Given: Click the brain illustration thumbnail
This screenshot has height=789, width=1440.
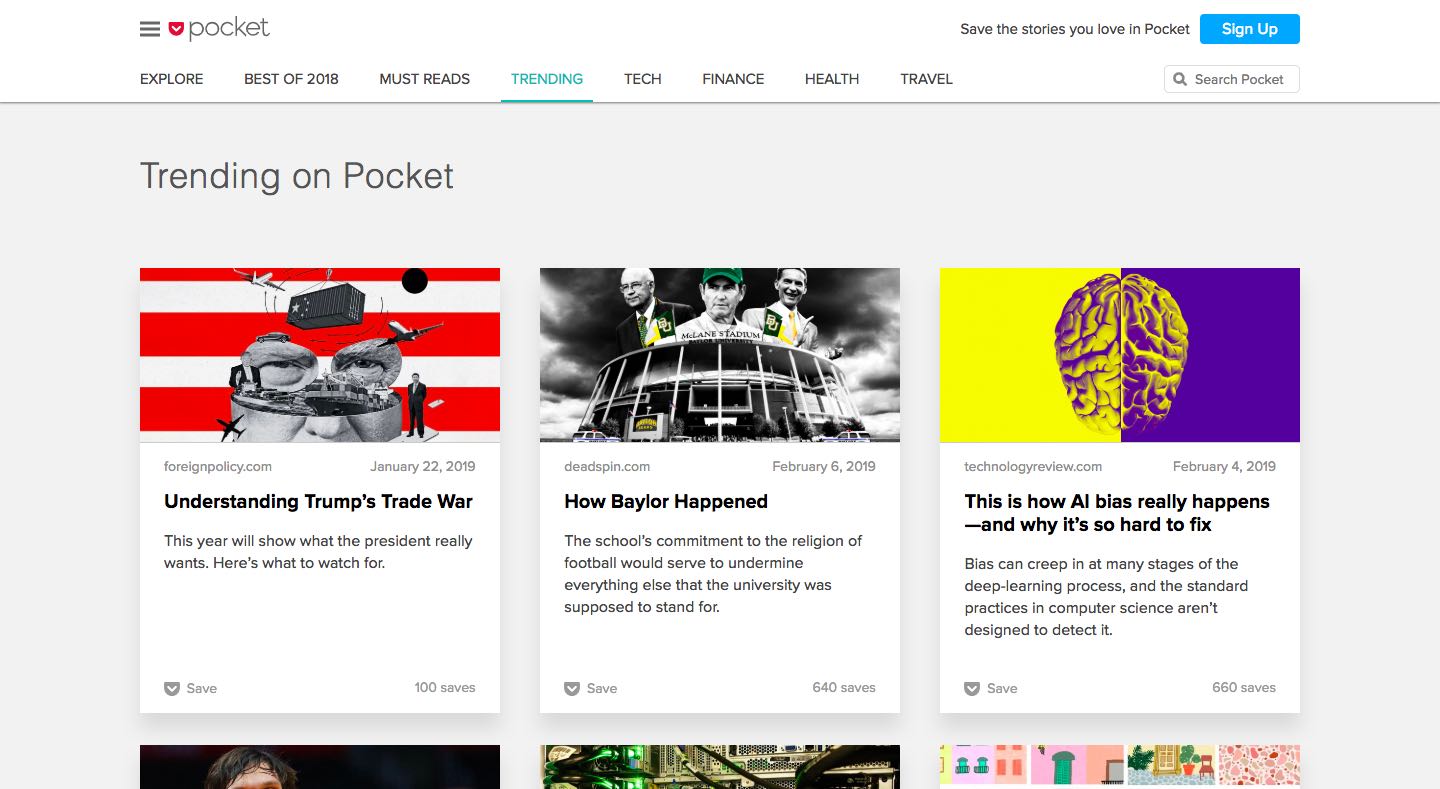Looking at the screenshot, I should [x=1120, y=355].
